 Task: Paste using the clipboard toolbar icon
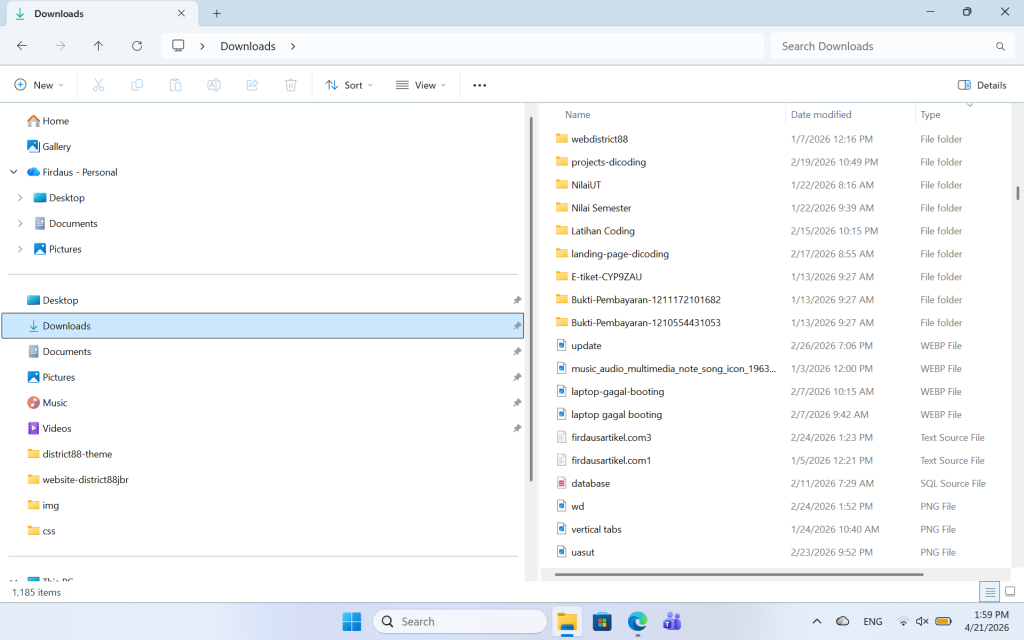(175, 85)
